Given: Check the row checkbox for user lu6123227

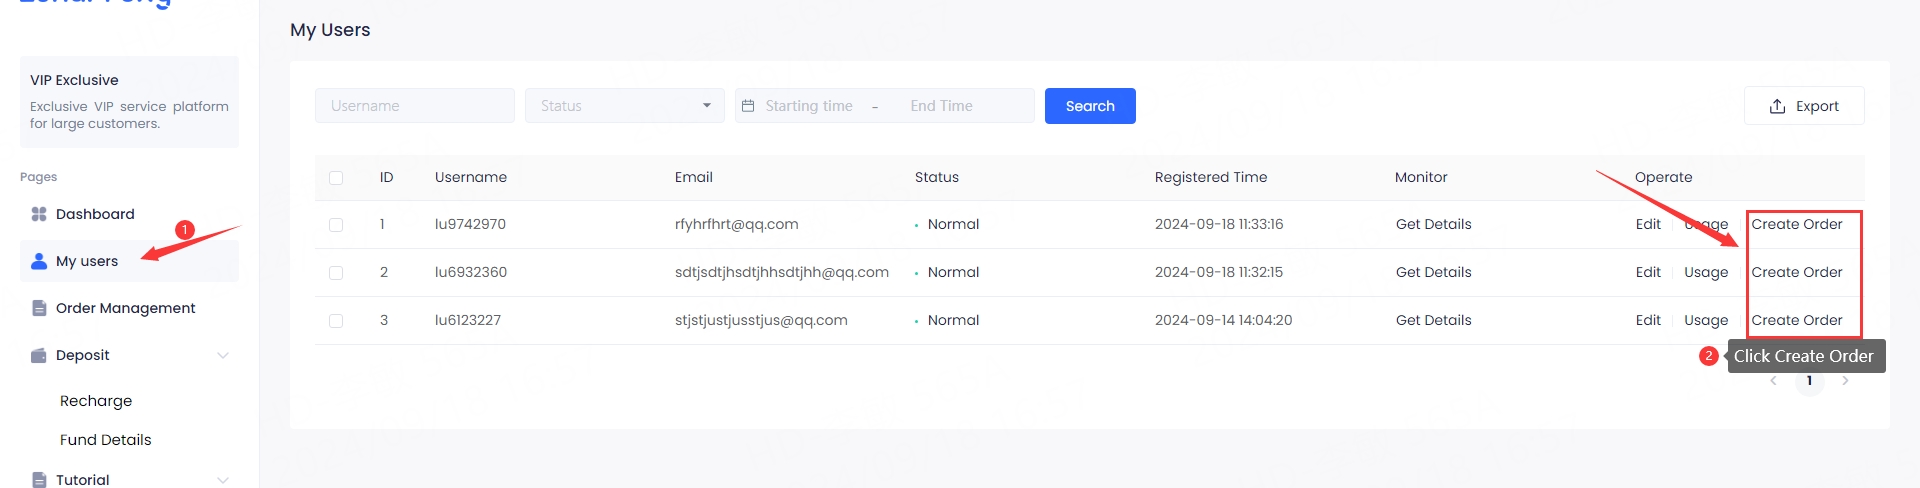Looking at the screenshot, I should (x=336, y=321).
